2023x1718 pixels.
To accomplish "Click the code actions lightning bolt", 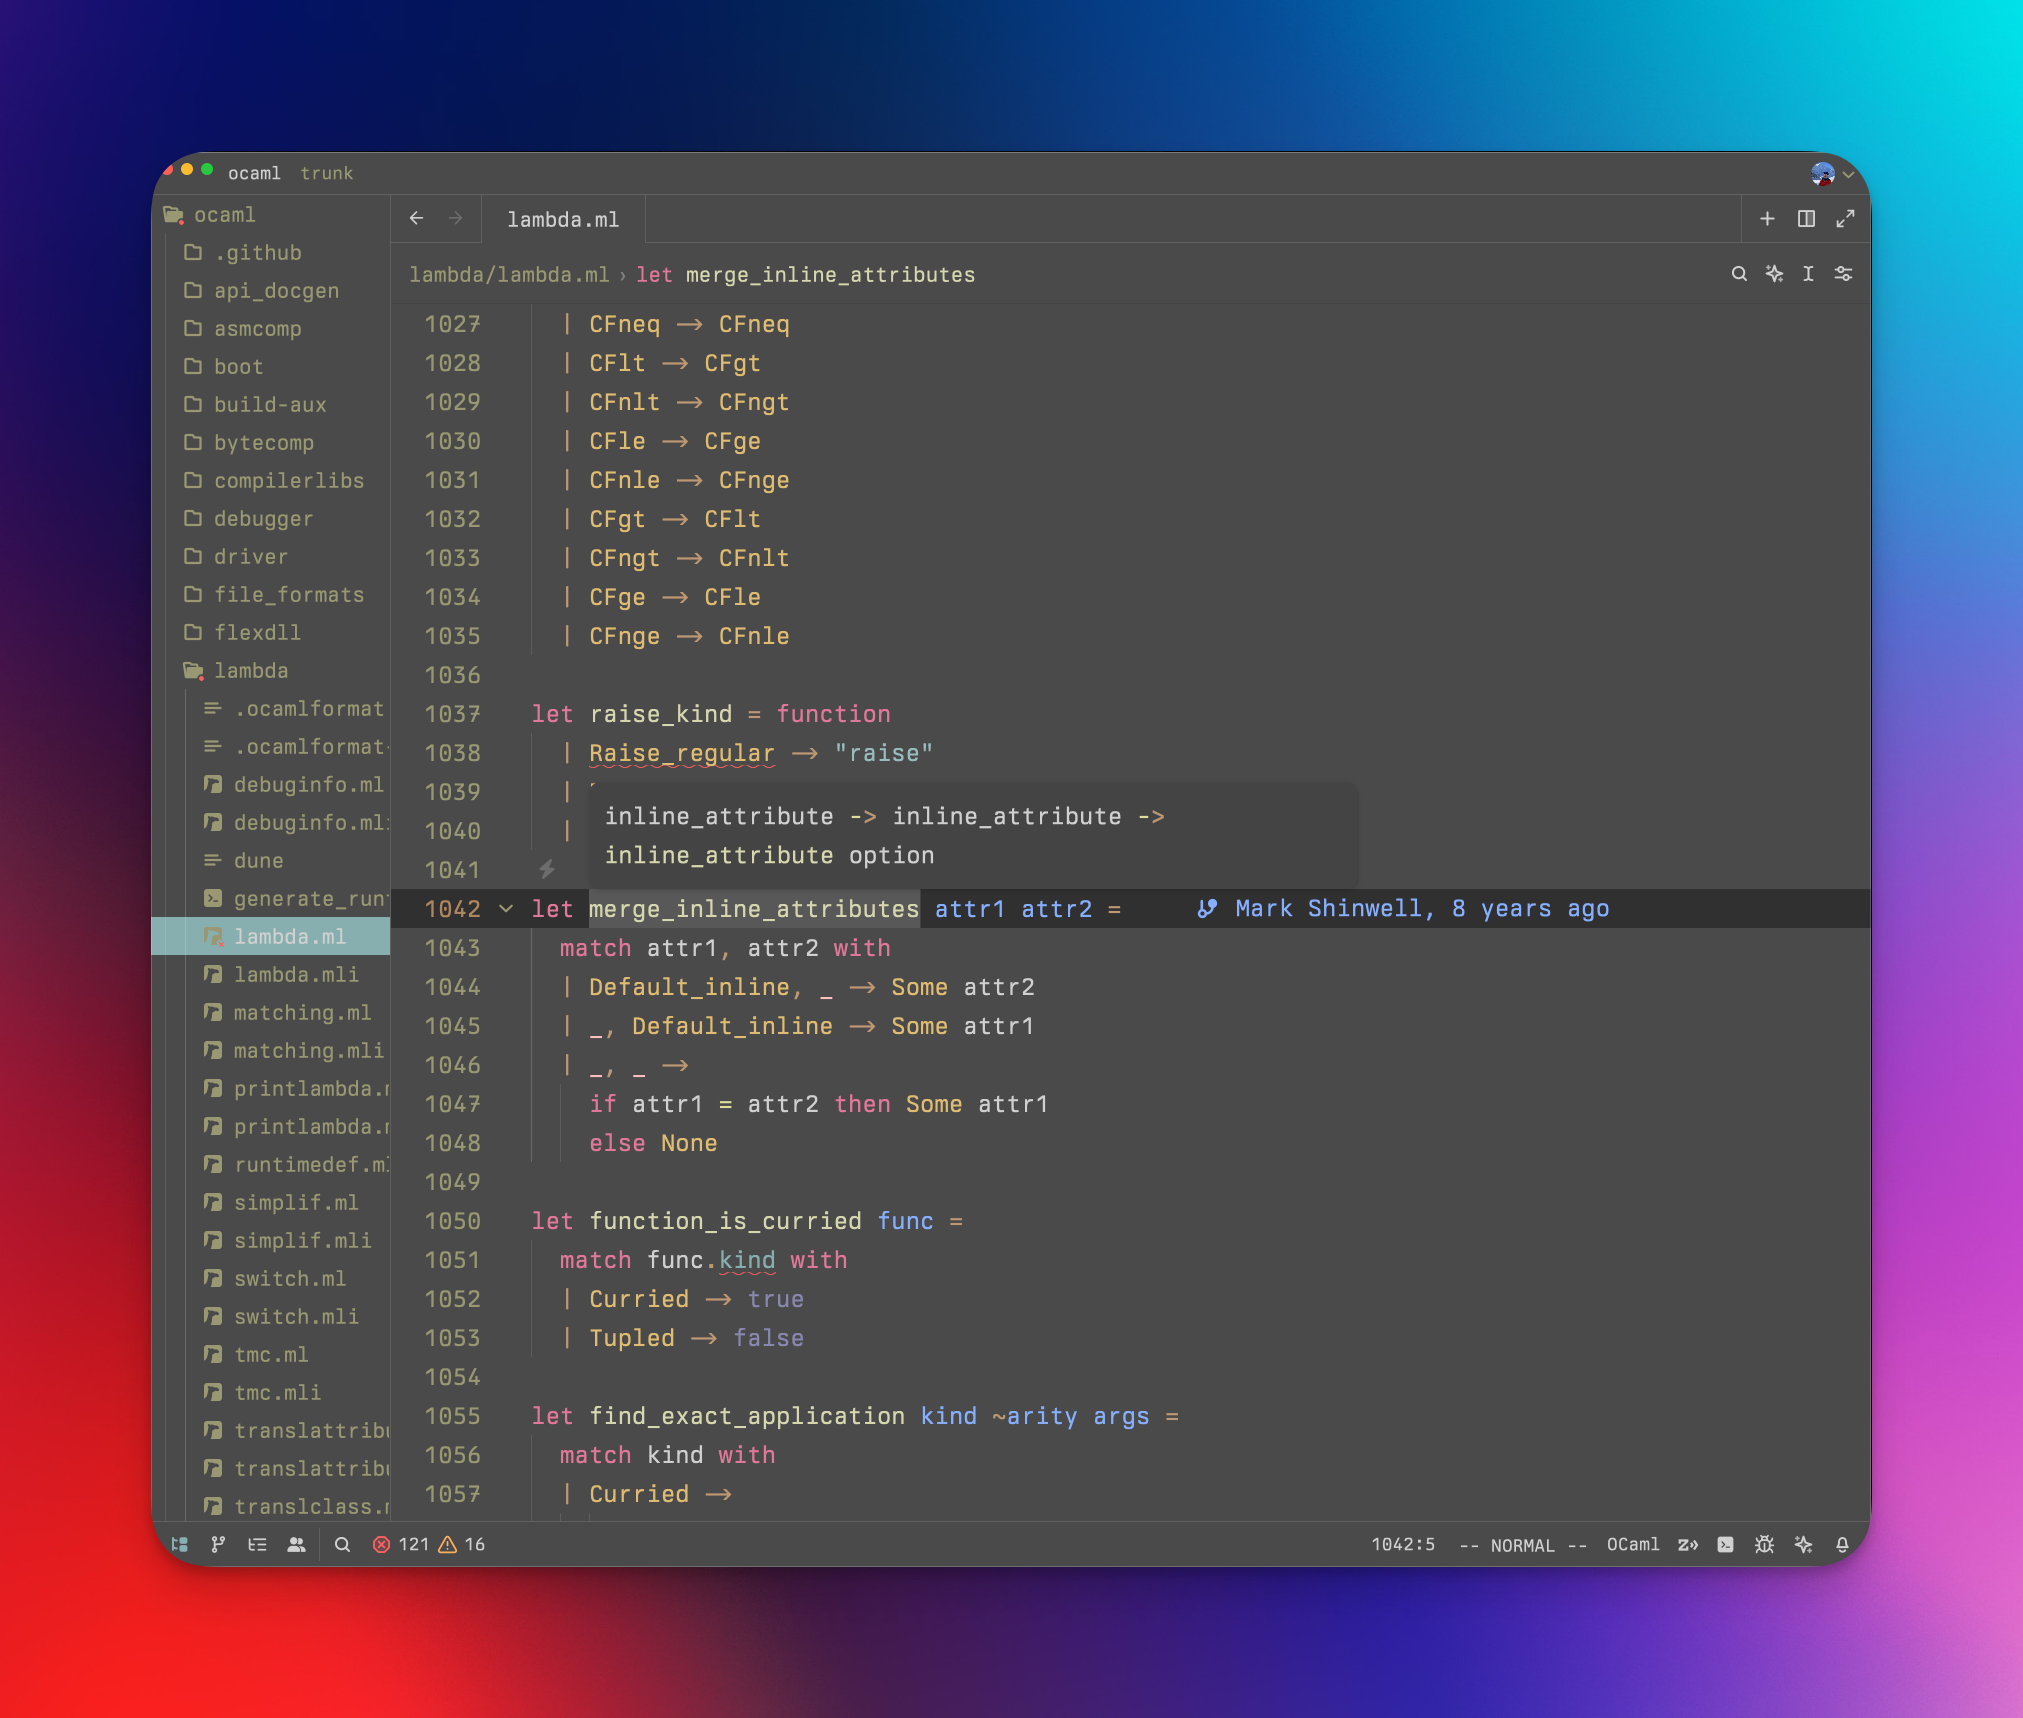I will [x=547, y=868].
